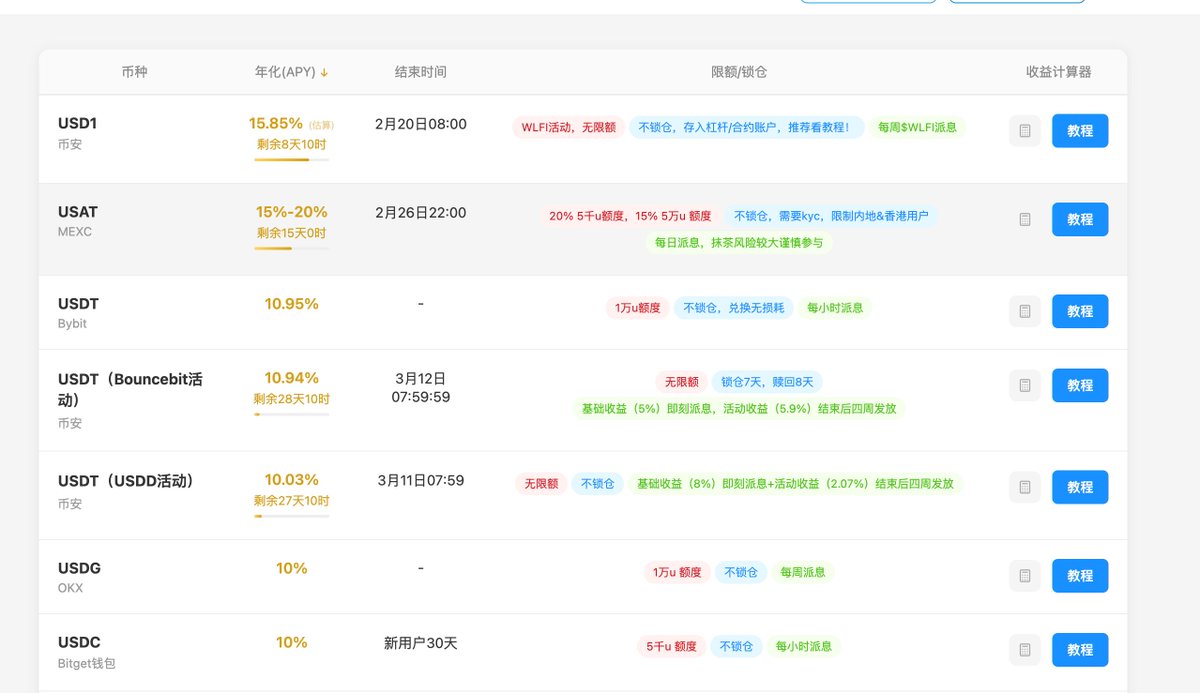Select the USDG coin name

click(x=80, y=568)
